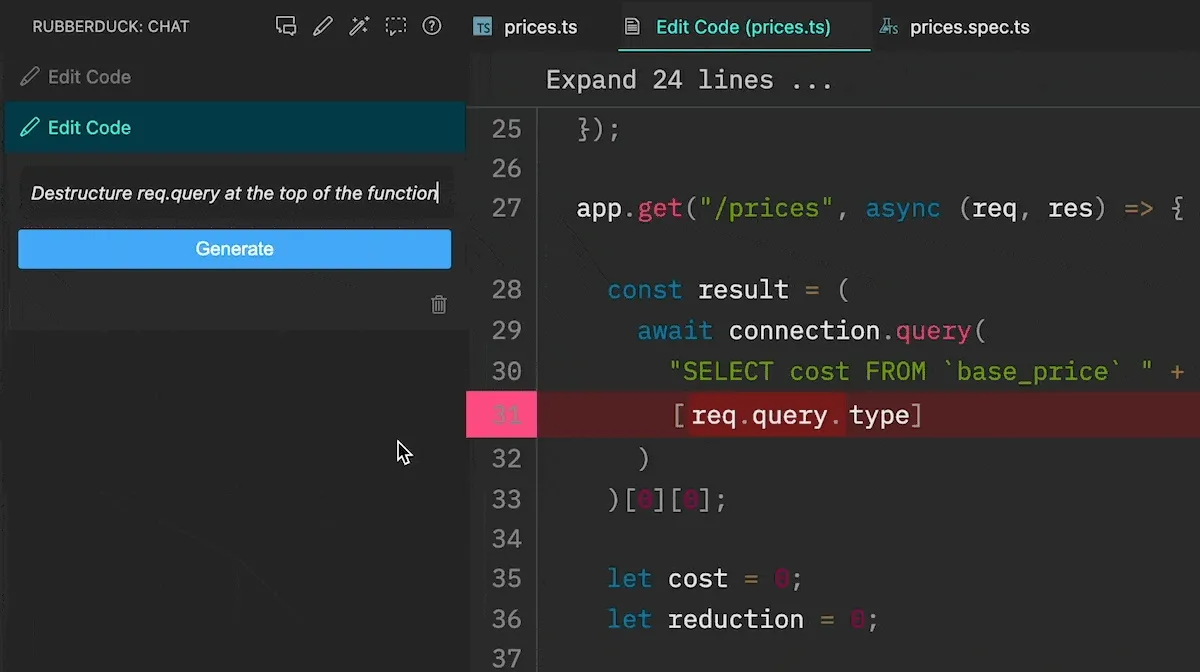Screen dimensions: 1200x672
Task: Expand 24 hidden lines in the diff
Action: click(689, 80)
